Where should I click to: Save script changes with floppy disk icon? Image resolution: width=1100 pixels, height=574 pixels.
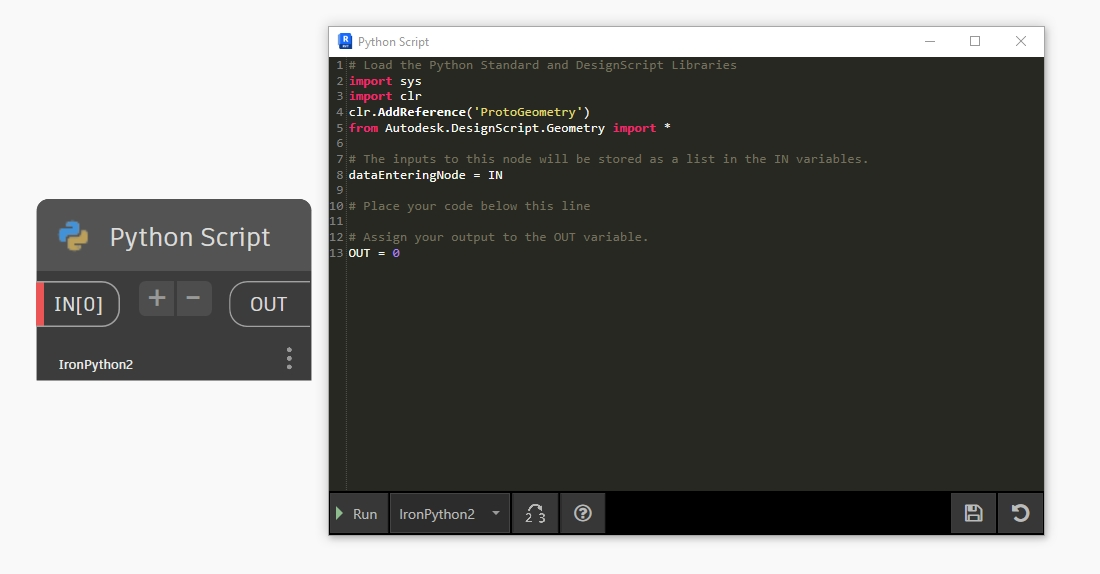(973, 514)
